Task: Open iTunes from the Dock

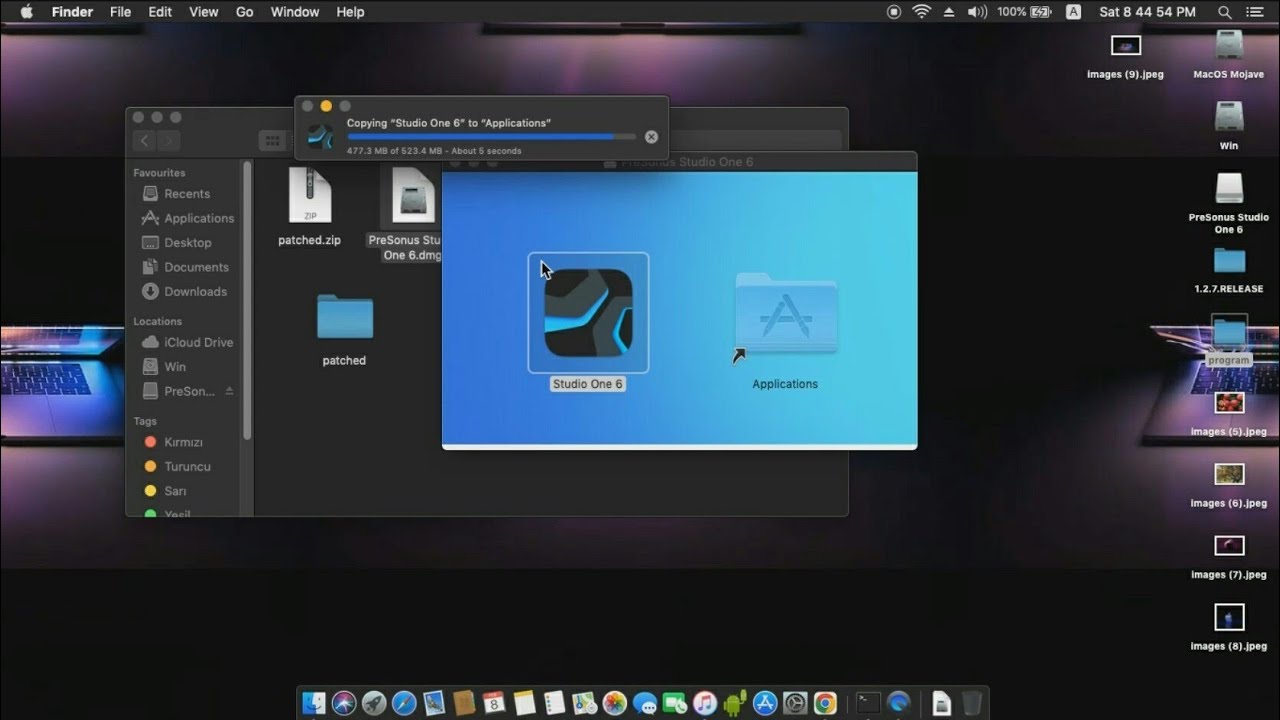Action: 705,703
